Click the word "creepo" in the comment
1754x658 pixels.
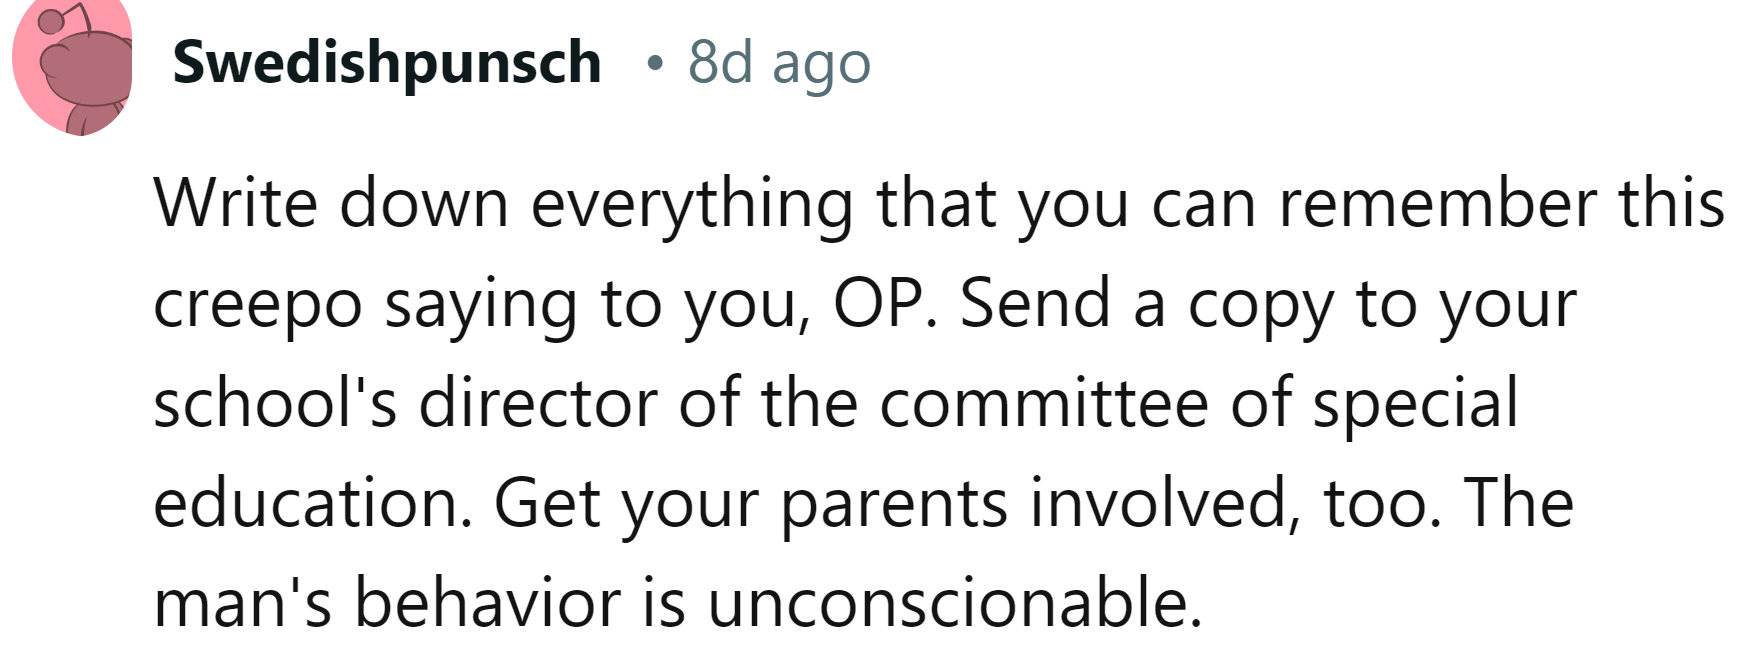coord(257,306)
